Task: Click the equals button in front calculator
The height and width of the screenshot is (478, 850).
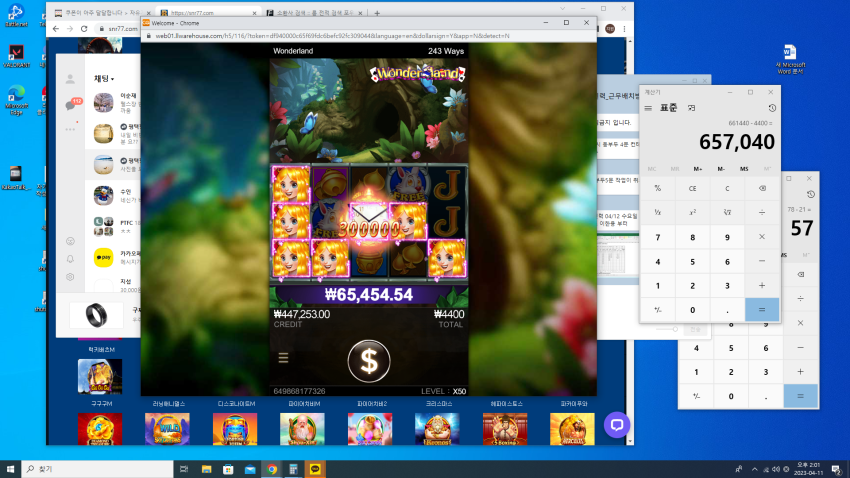Action: (x=762, y=309)
